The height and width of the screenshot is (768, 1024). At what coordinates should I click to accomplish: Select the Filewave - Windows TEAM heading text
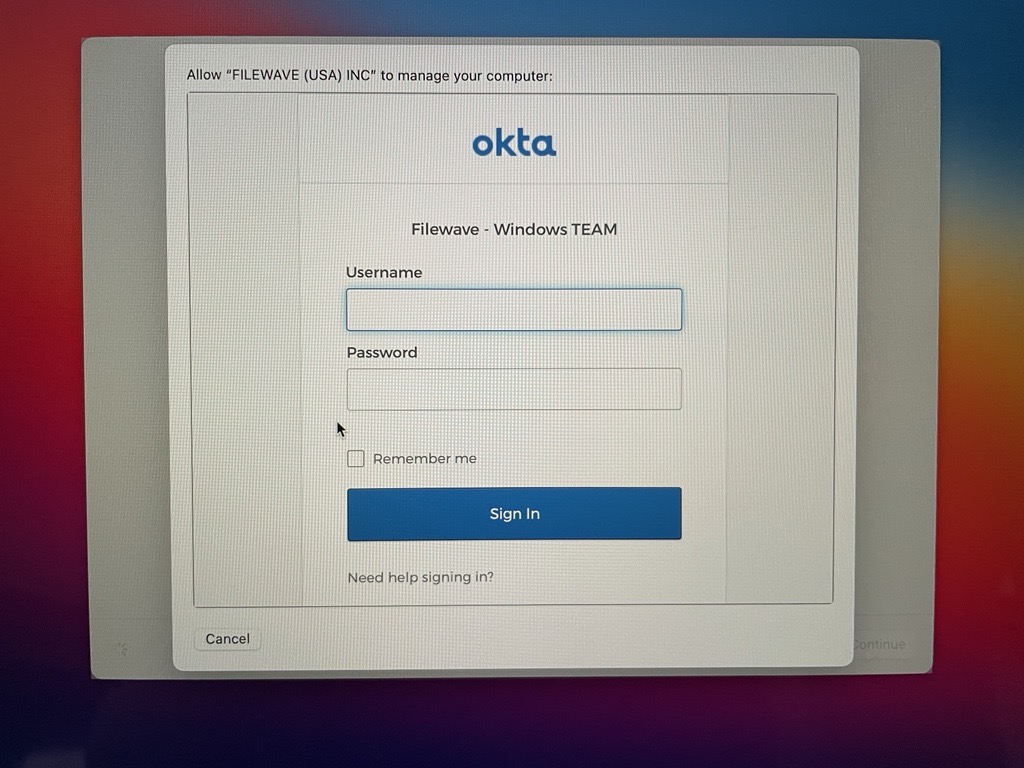coord(514,229)
